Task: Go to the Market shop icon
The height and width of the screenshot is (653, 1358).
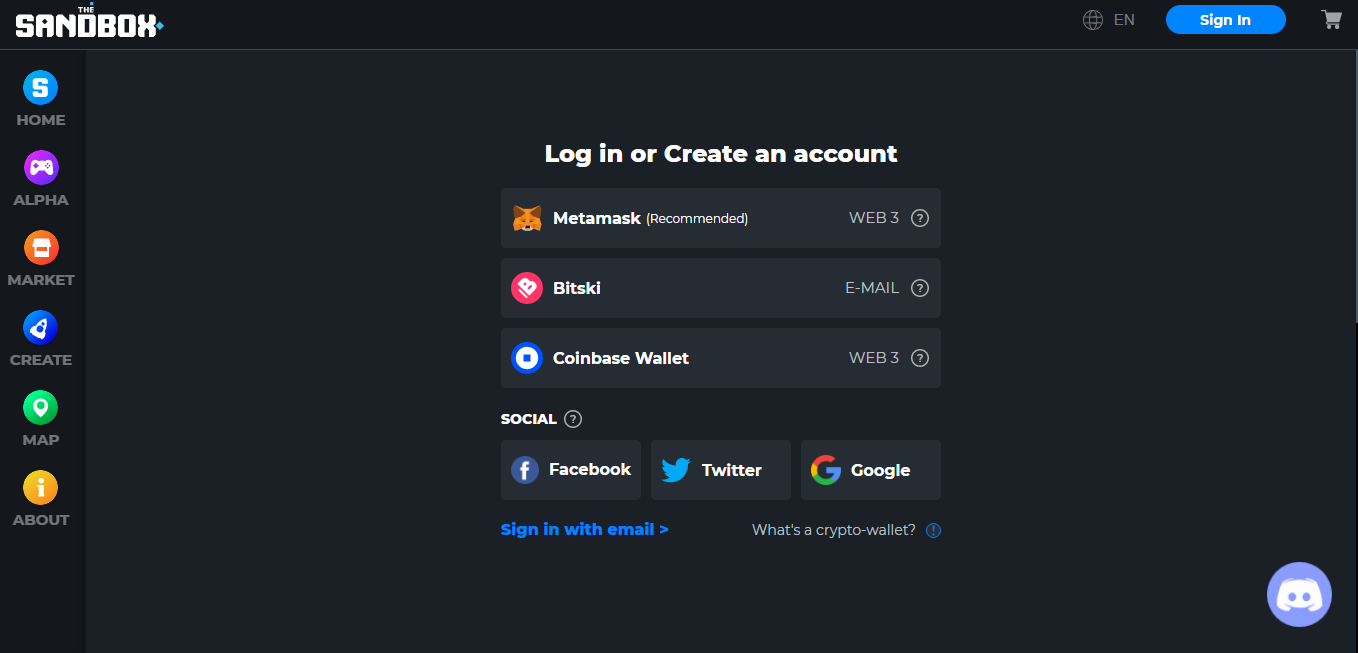Action: (x=41, y=248)
